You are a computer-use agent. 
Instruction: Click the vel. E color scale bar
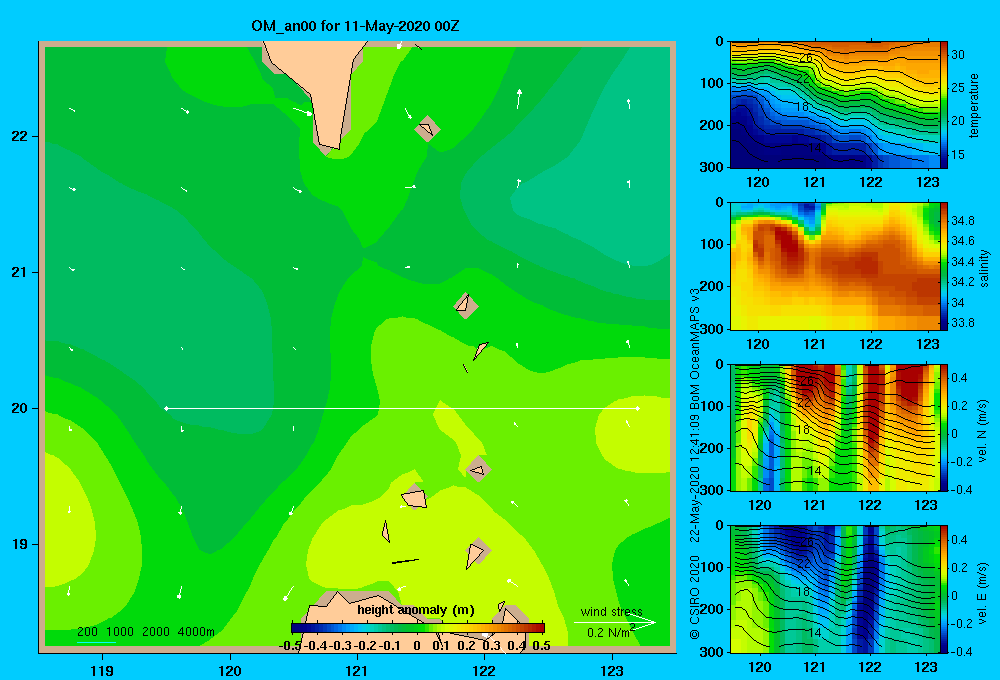coord(944,589)
